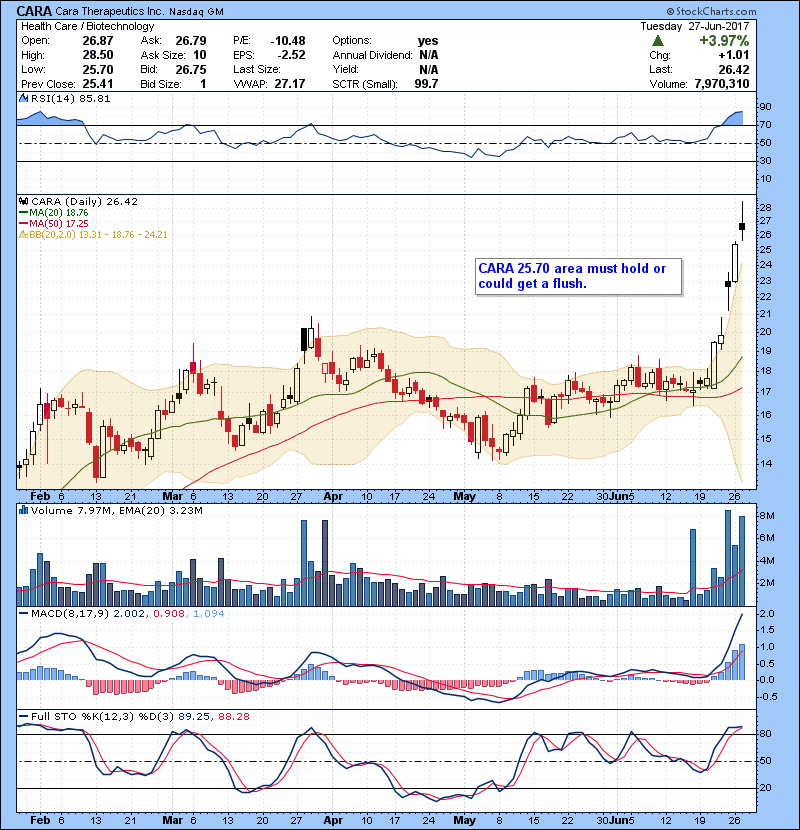Click the Options value yes

[x=428, y=41]
